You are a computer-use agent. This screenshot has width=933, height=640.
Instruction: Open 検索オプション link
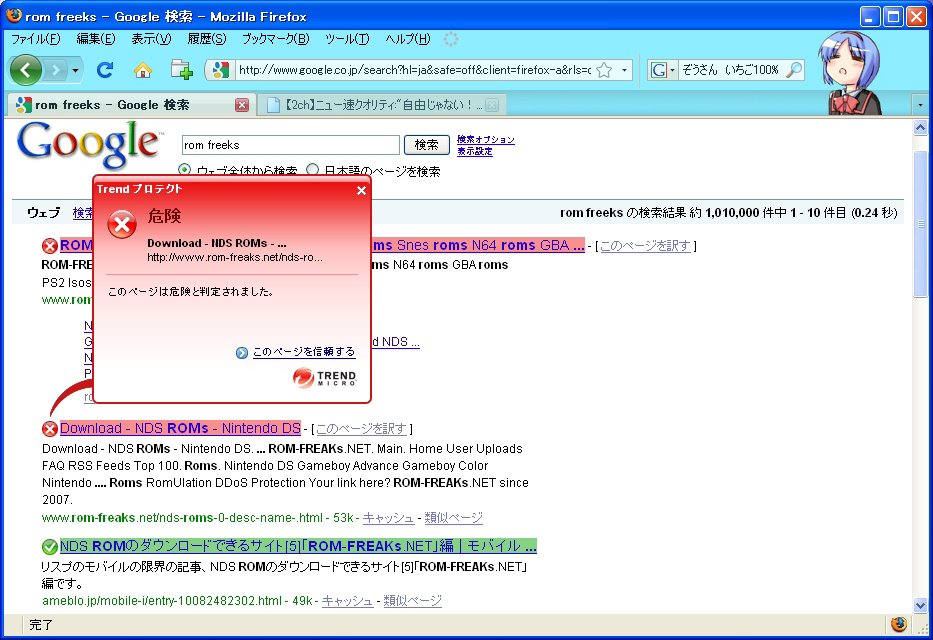point(486,139)
